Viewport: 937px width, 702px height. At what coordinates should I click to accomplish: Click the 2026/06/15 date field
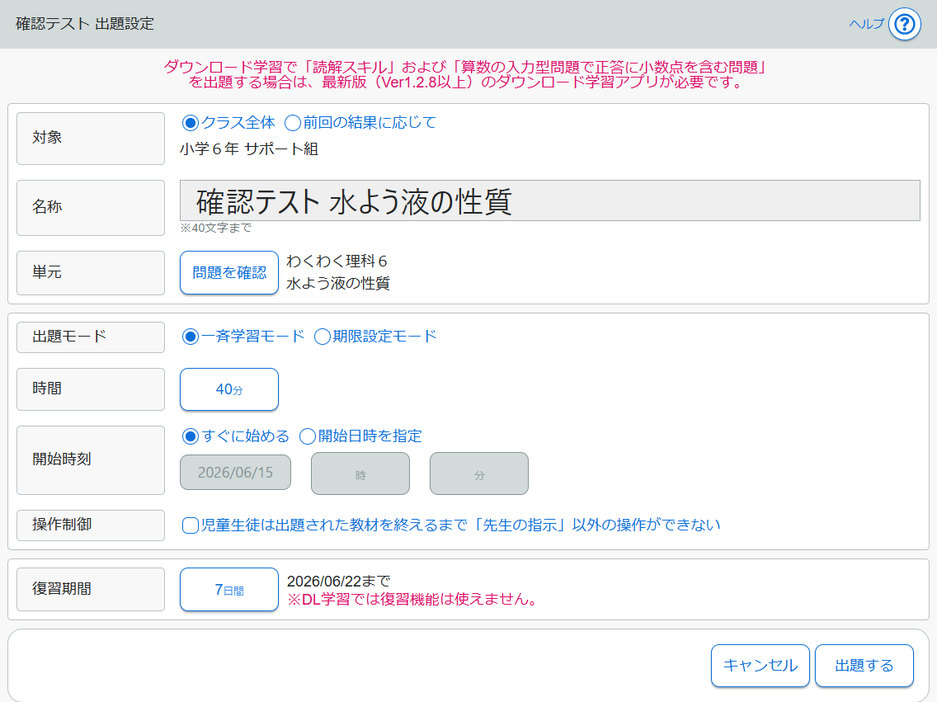[x=235, y=473]
